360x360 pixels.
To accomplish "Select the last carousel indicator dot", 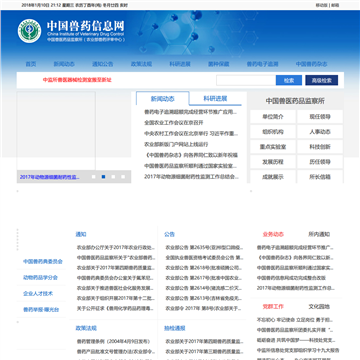I will click(x=123, y=177).
